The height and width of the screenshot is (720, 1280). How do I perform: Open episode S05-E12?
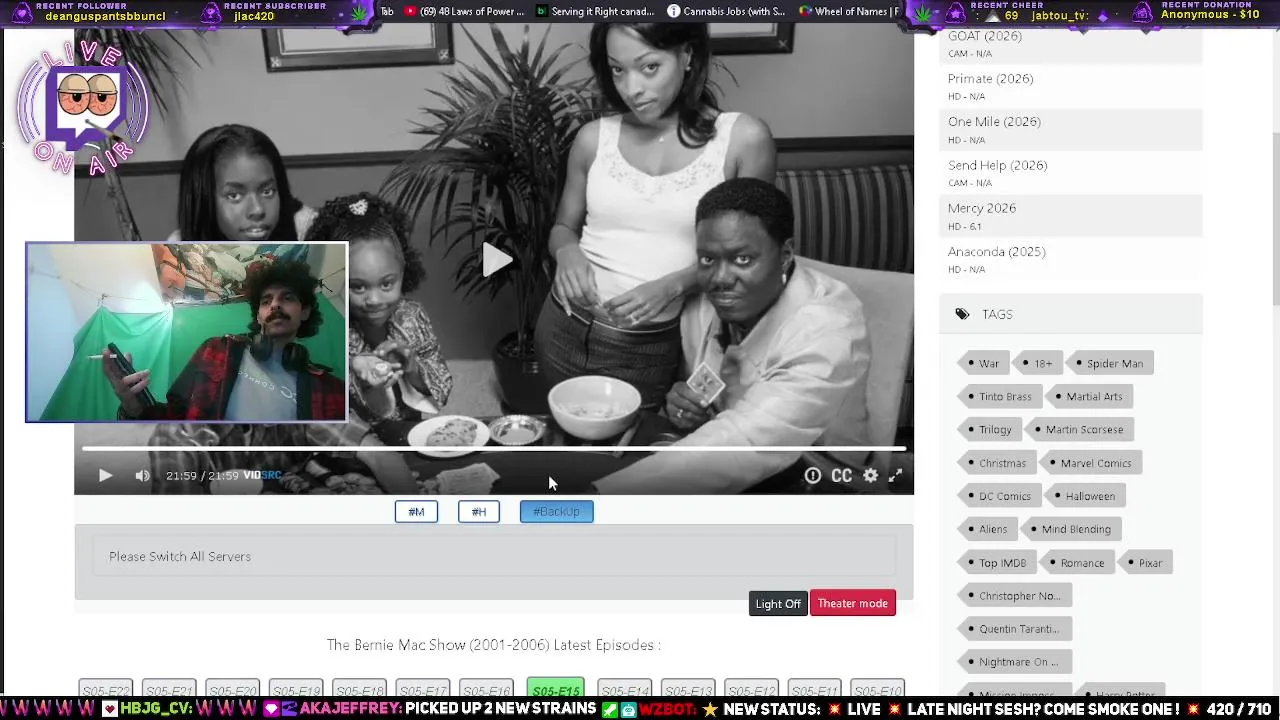pyautogui.click(x=751, y=690)
